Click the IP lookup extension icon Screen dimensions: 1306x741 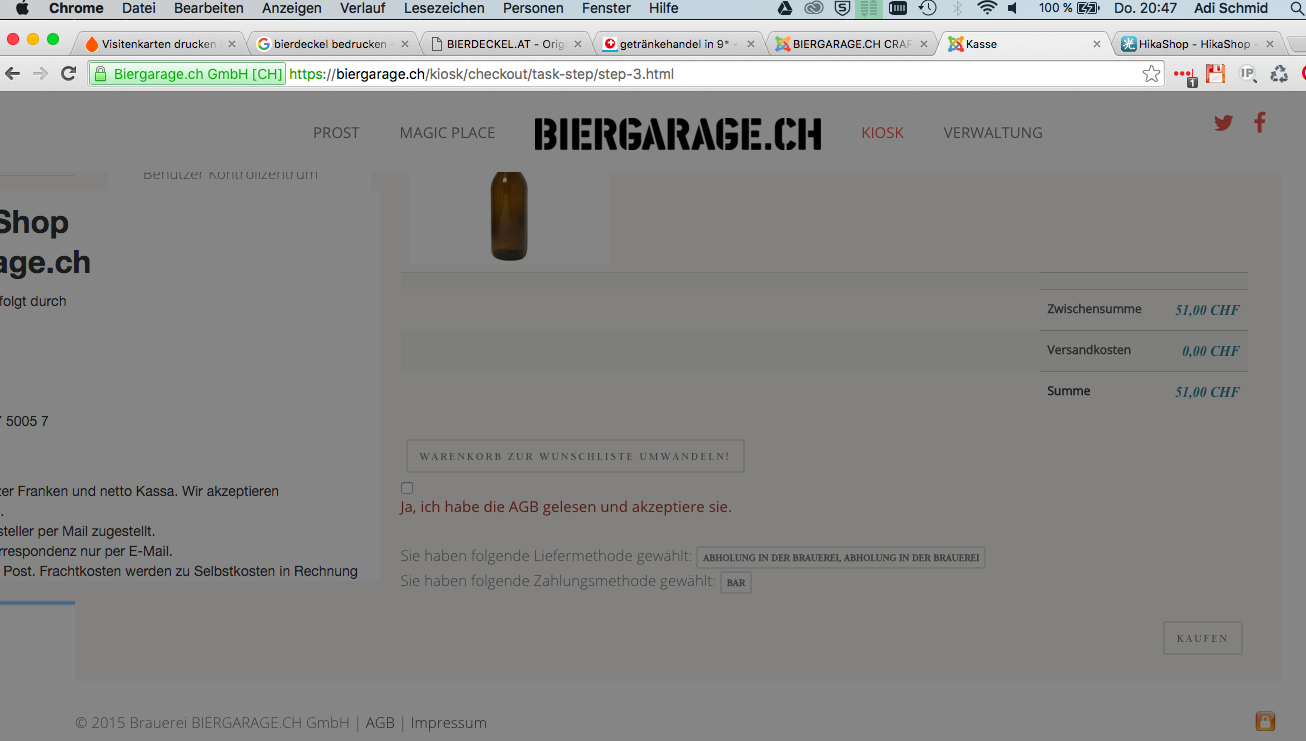pos(1247,74)
